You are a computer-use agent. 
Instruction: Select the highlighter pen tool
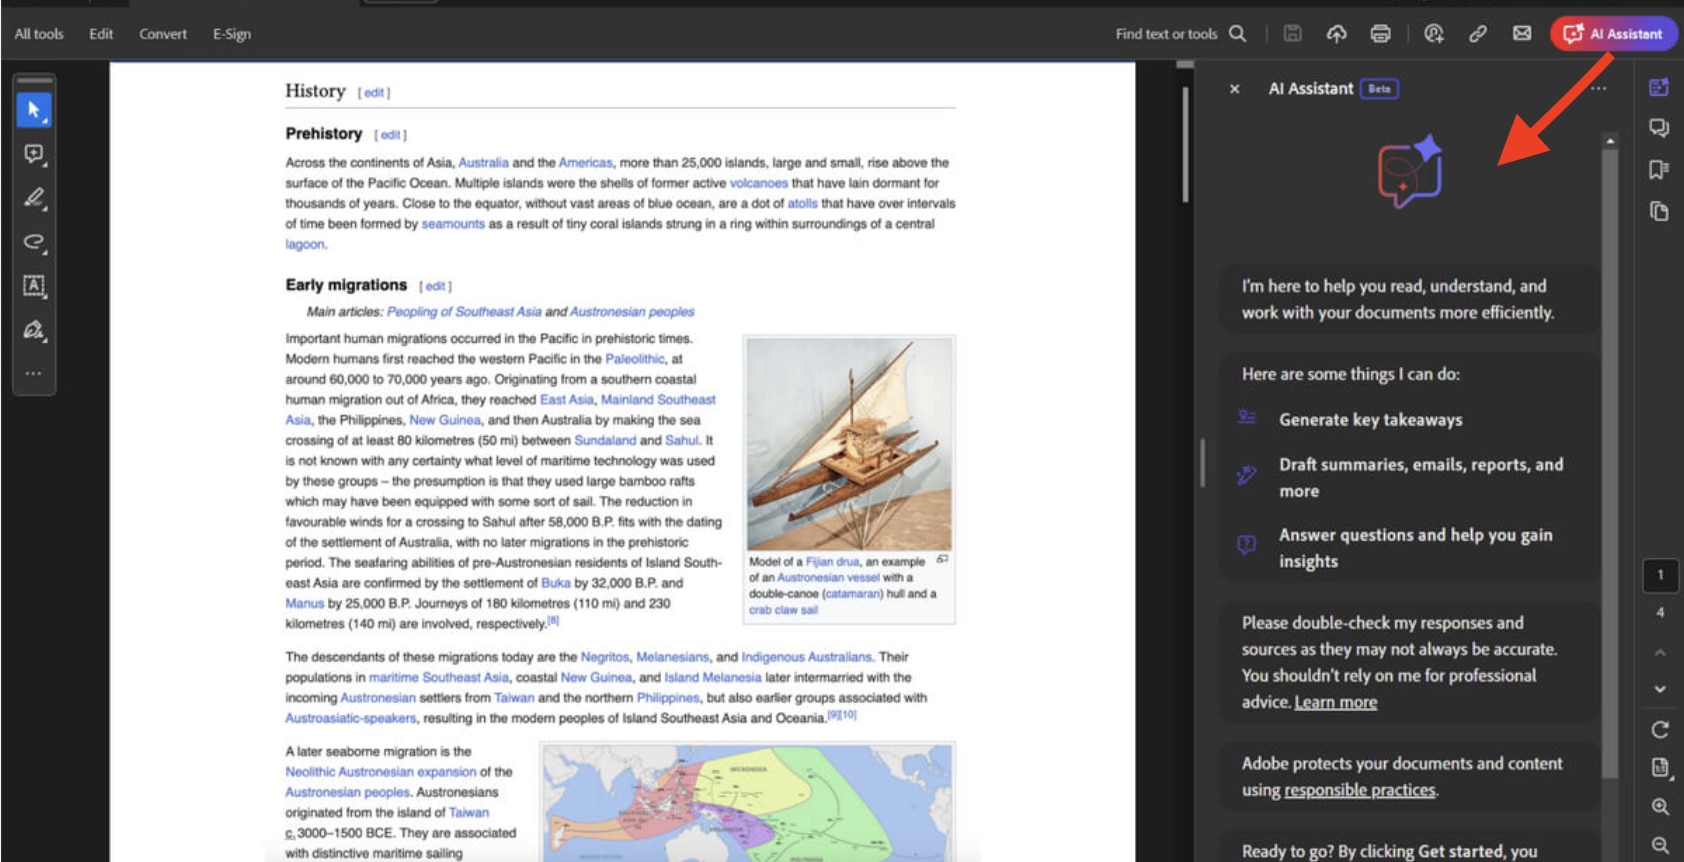tap(34, 198)
